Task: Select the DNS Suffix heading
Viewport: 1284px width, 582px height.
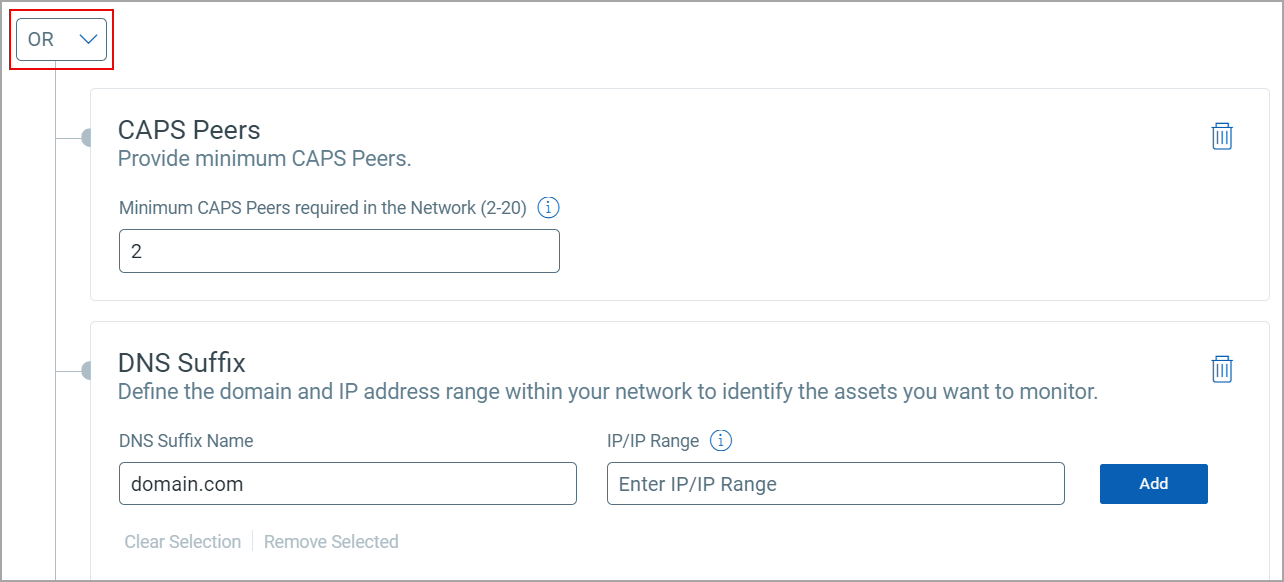Action: click(x=181, y=362)
